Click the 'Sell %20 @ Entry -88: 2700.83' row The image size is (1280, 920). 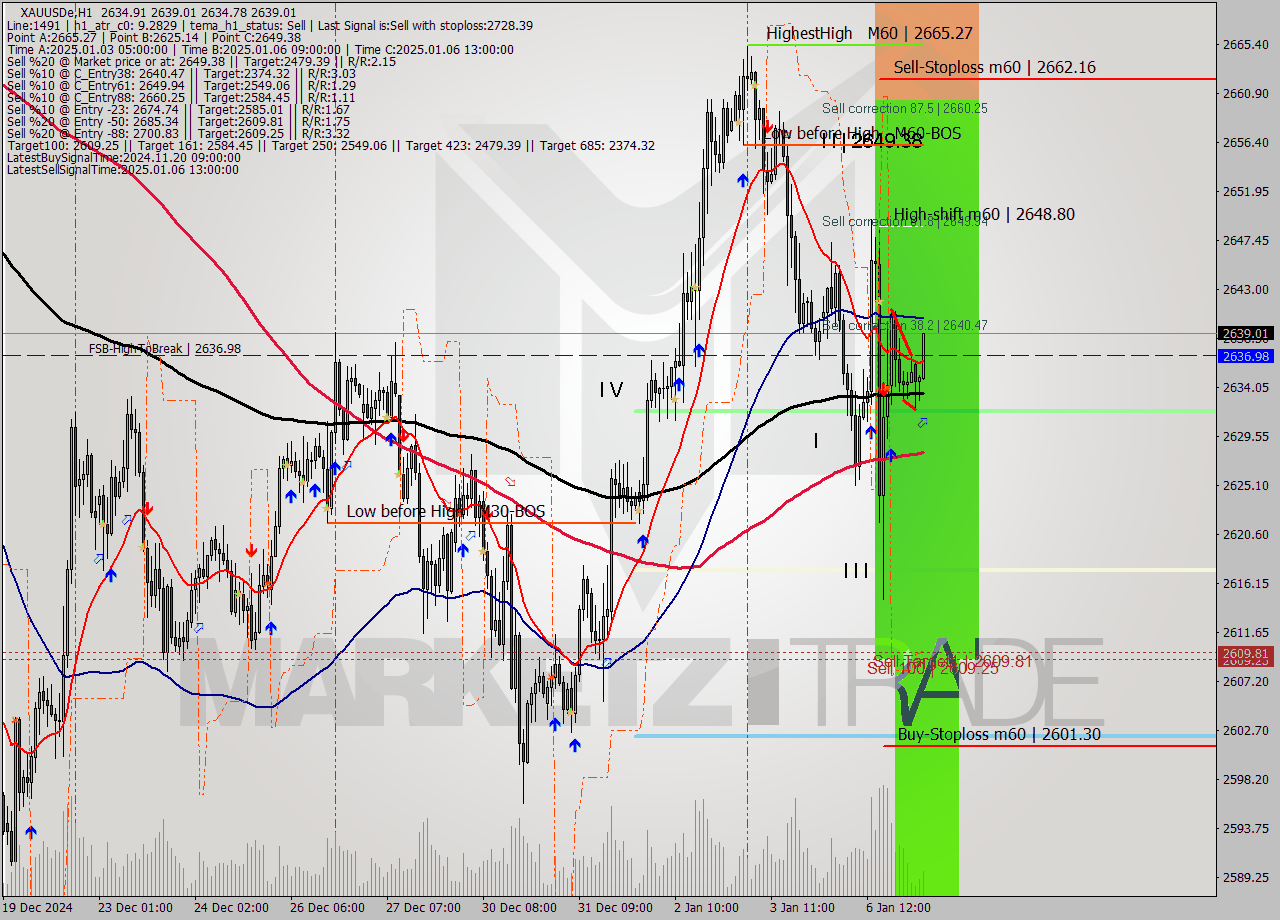click(x=178, y=133)
